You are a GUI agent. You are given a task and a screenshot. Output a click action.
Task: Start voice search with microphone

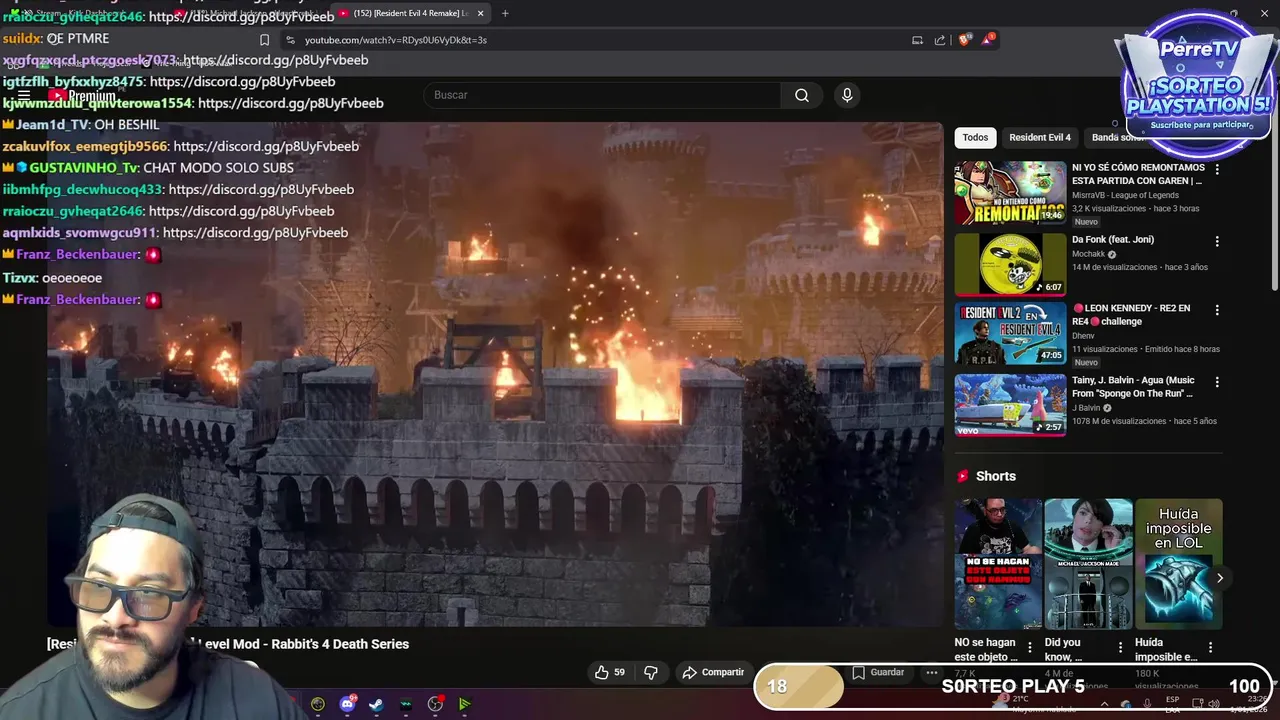pyautogui.click(x=847, y=95)
